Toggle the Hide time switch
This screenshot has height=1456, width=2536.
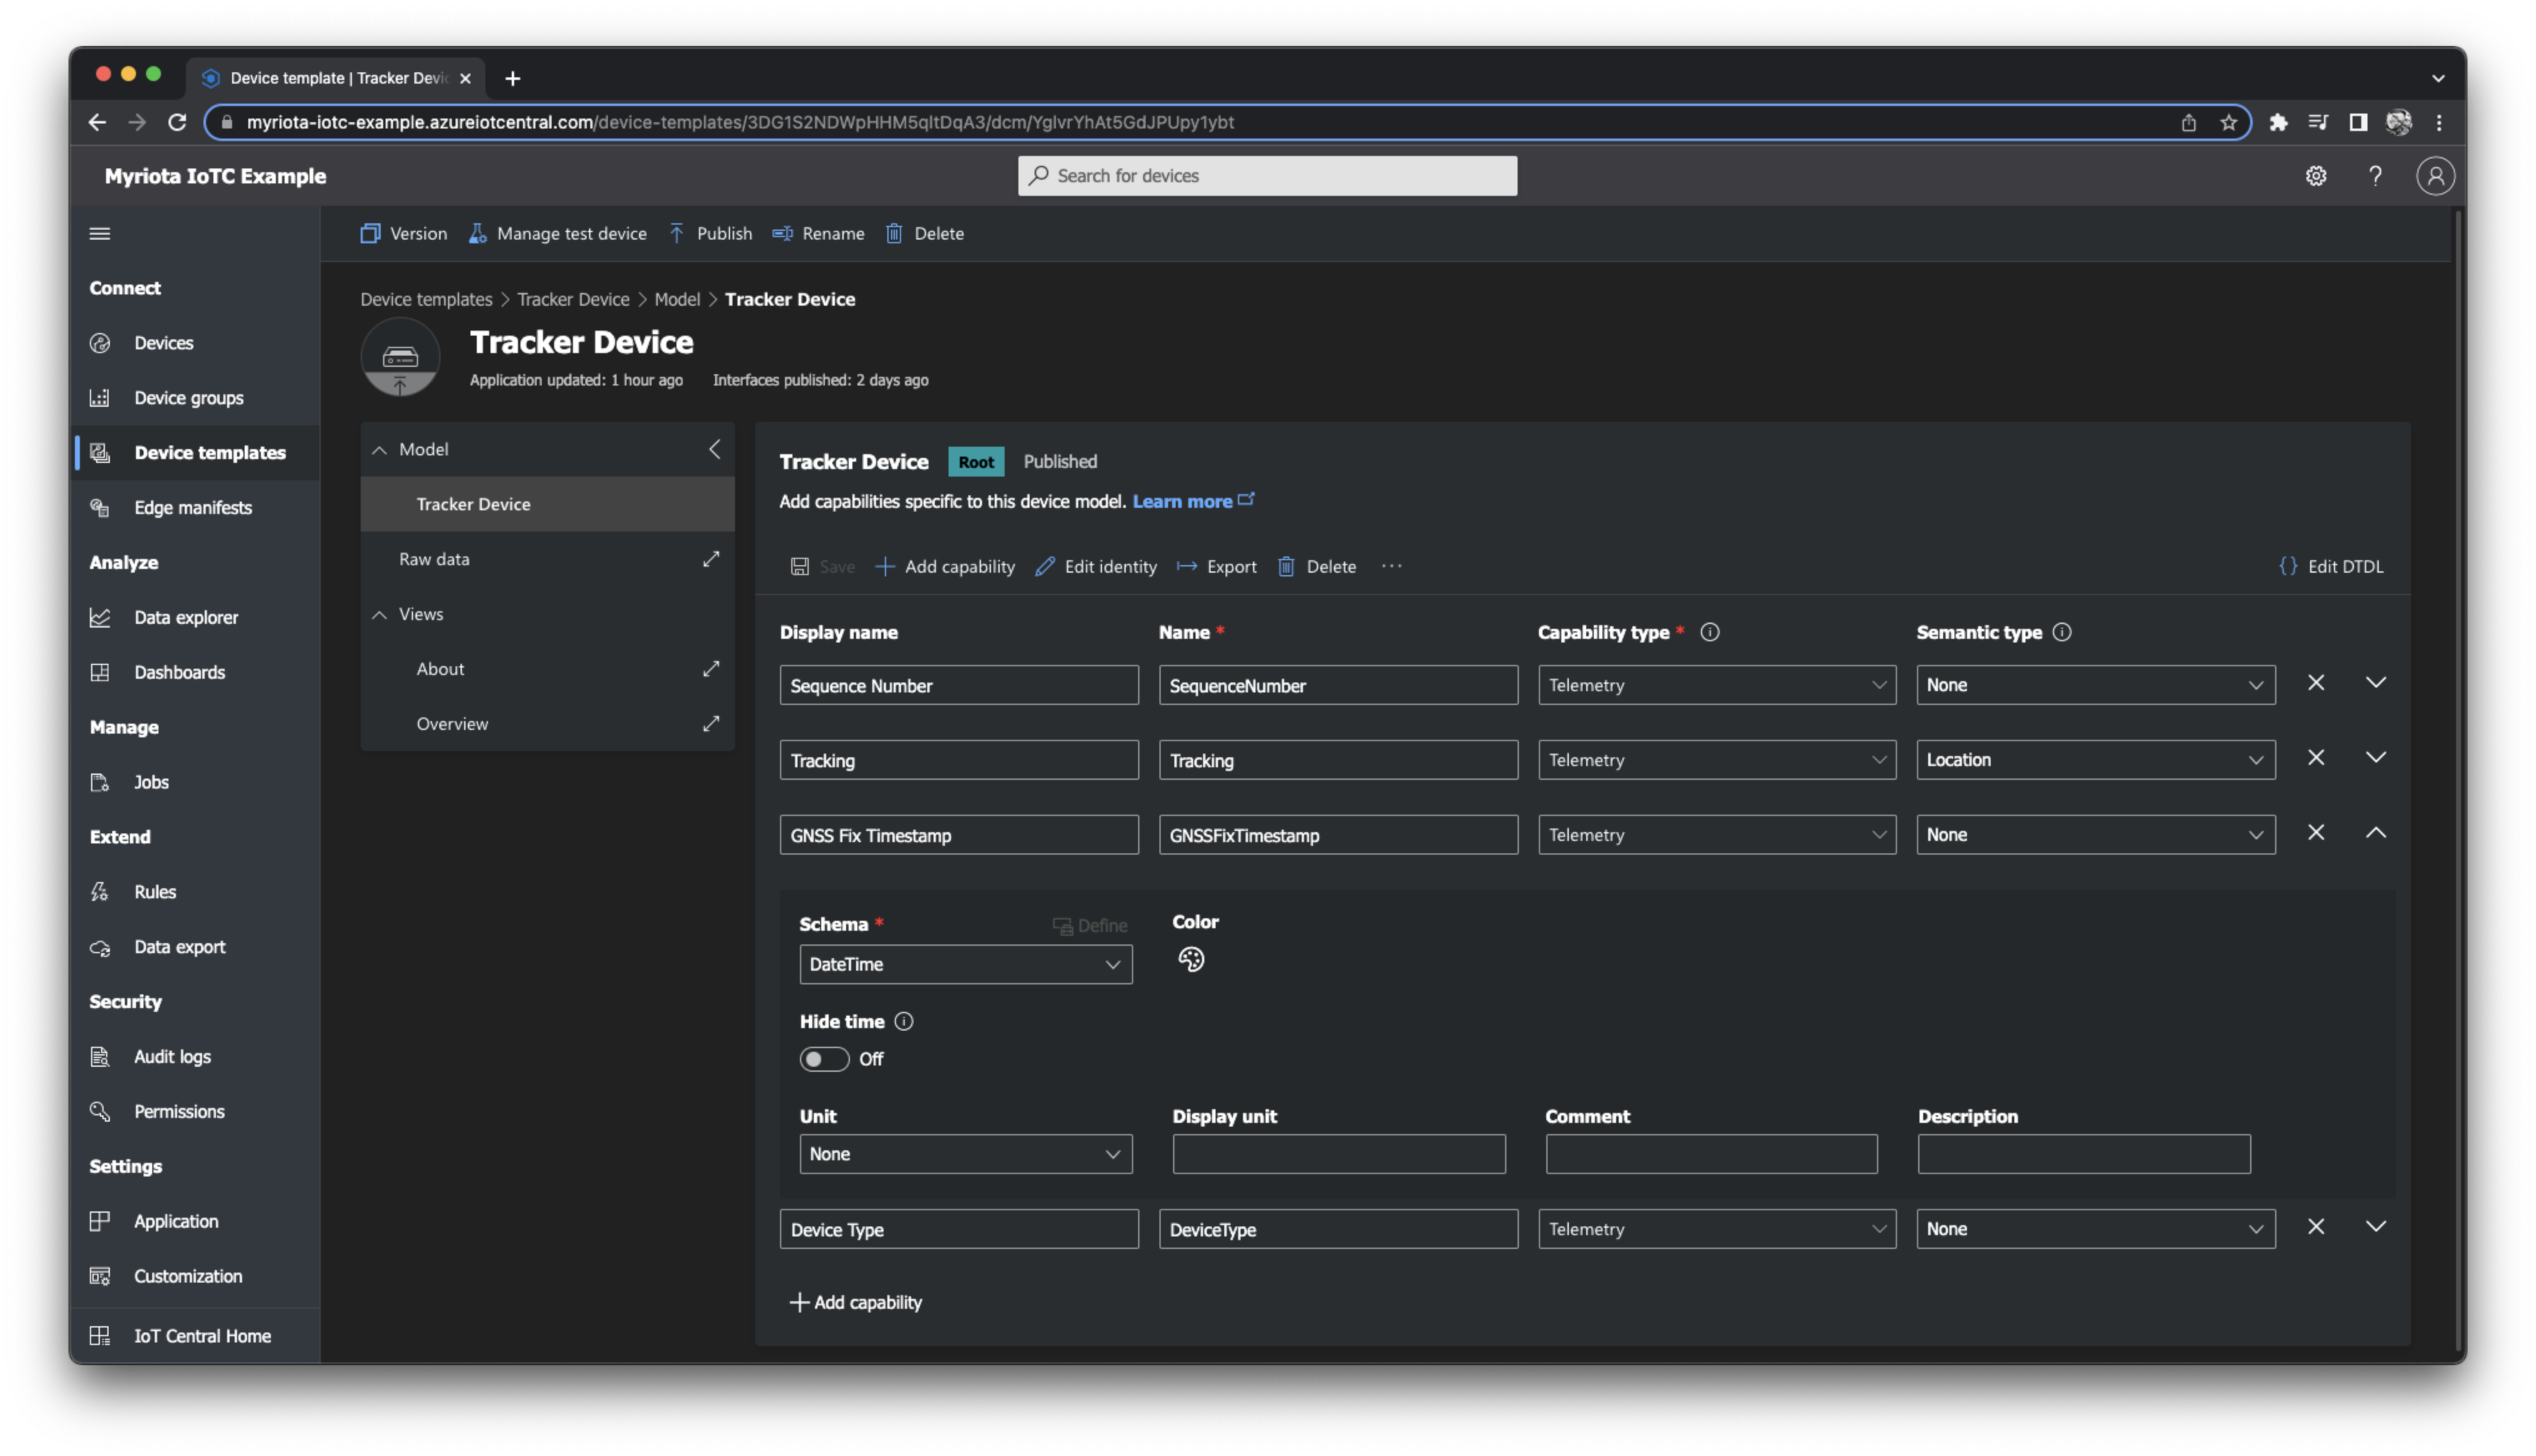tap(824, 1059)
